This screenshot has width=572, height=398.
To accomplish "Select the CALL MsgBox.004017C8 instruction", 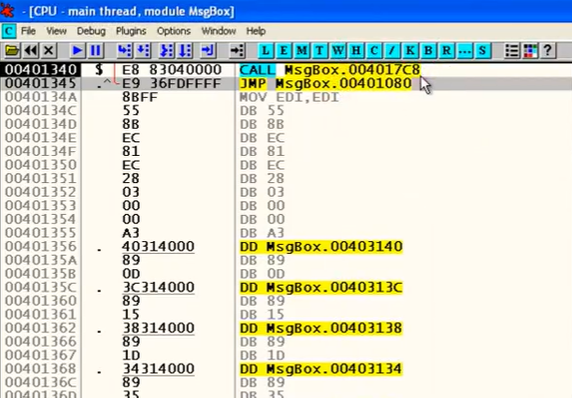I will pos(330,70).
